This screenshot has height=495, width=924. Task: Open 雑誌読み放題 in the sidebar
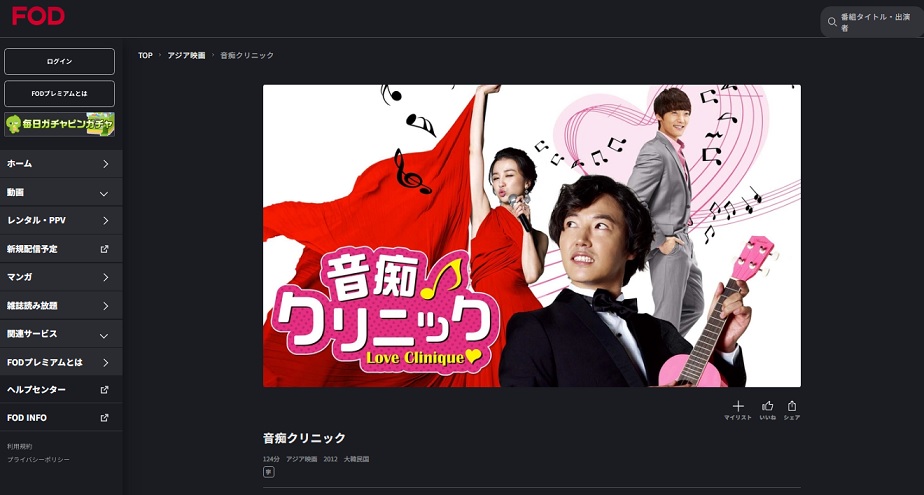61,306
